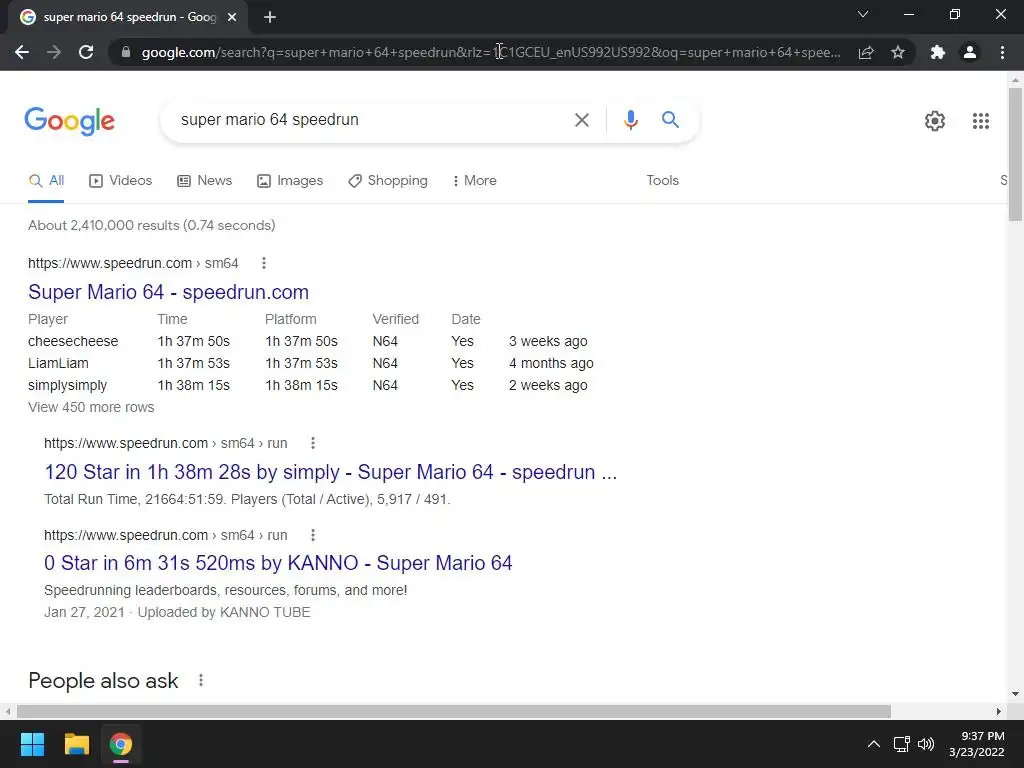This screenshot has width=1024, height=768.
Task: Open the Google apps grid icon
Action: click(x=980, y=121)
